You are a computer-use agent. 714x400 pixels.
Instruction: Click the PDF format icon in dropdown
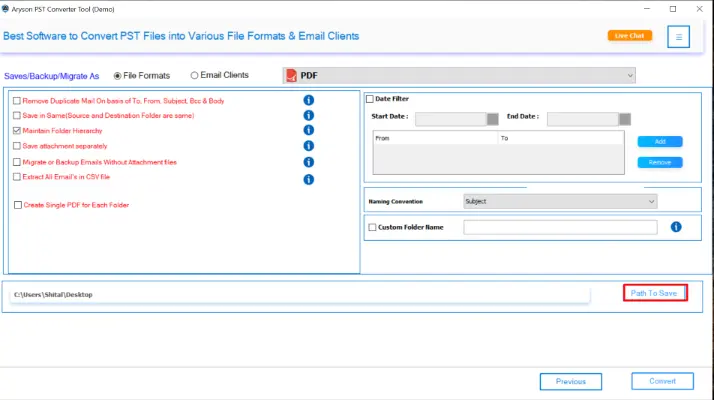tap(291, 76)
